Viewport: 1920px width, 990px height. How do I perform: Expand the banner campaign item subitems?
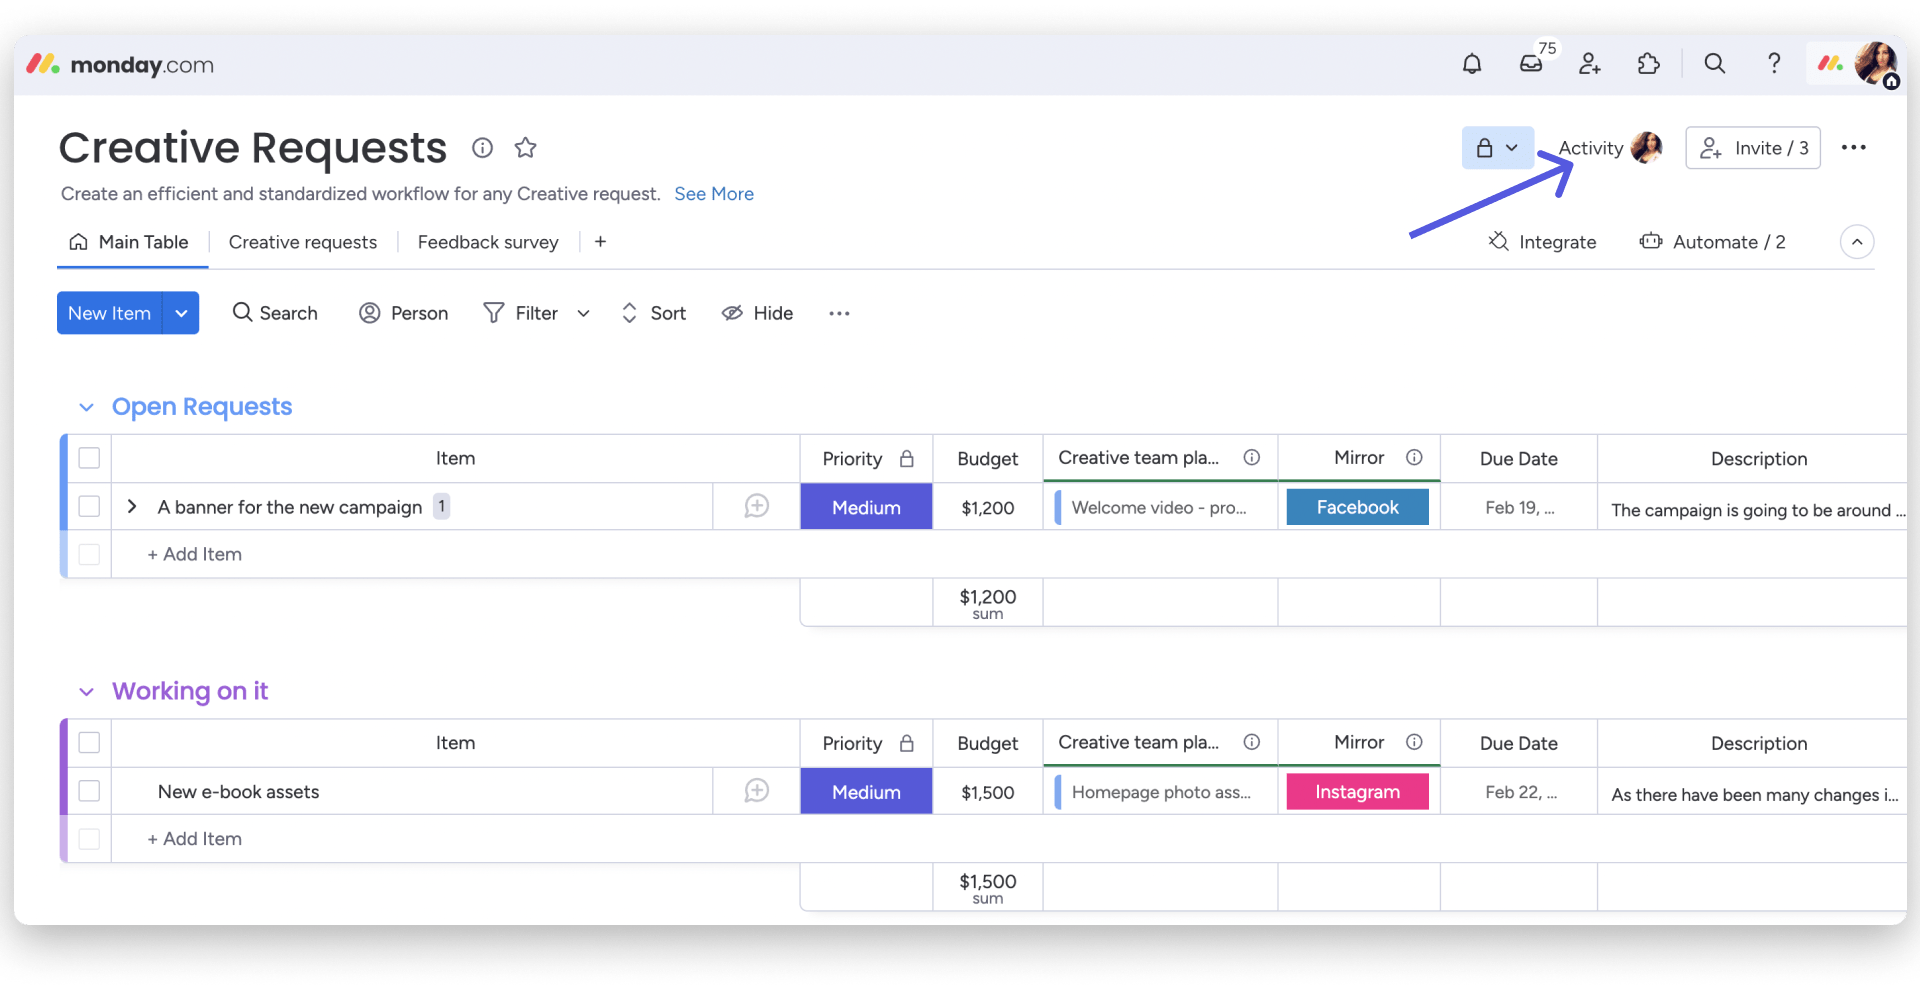click(x=131, y=506)
